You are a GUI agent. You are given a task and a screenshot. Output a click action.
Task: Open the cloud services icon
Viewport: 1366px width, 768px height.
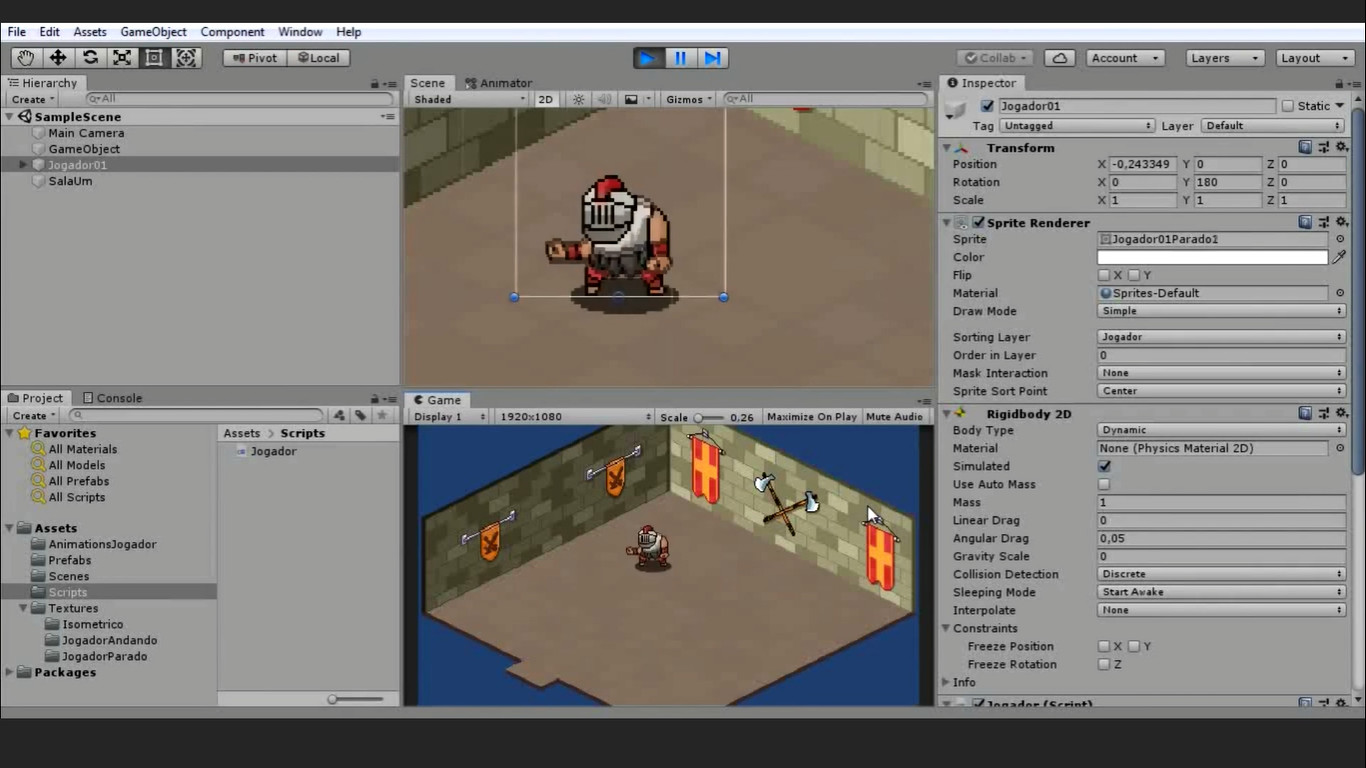click(x=1059, y=58)
